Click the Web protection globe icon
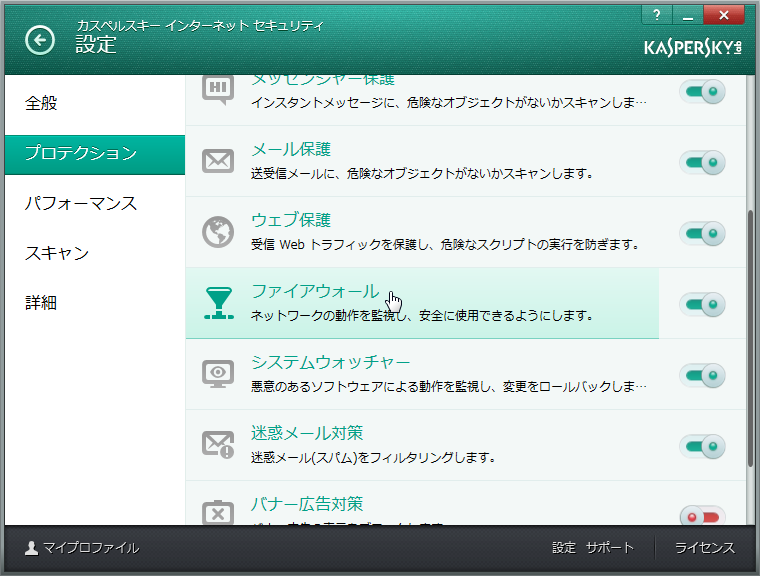This screenshot has width=760, height=576. coord(218,232)
